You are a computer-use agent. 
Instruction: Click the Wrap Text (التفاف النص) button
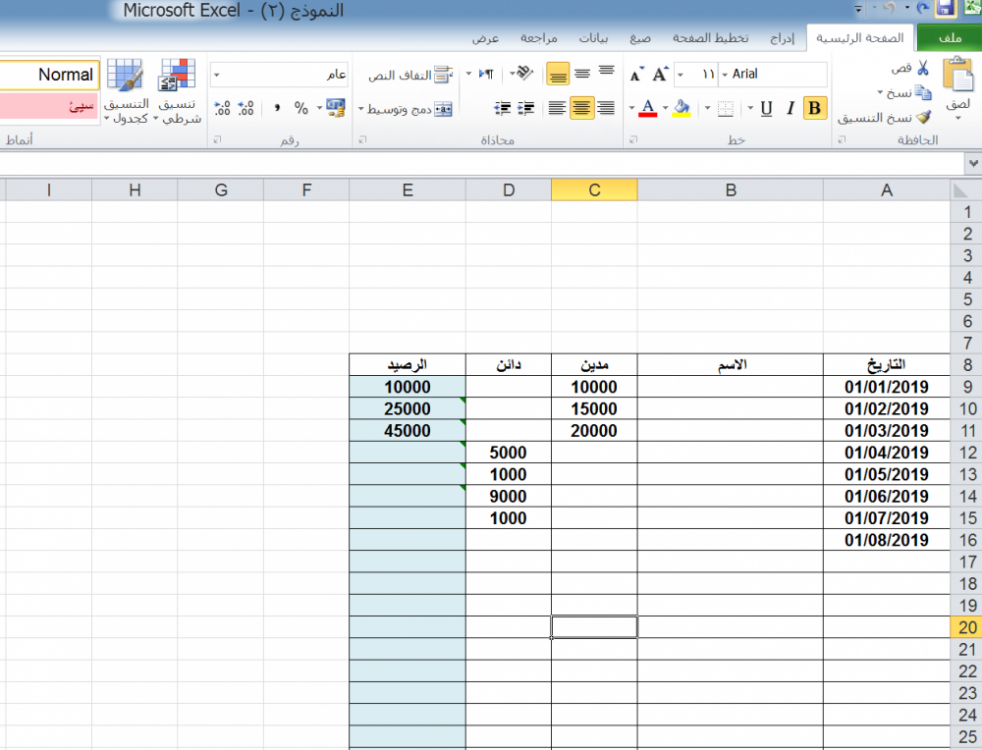tap(410, 75)
